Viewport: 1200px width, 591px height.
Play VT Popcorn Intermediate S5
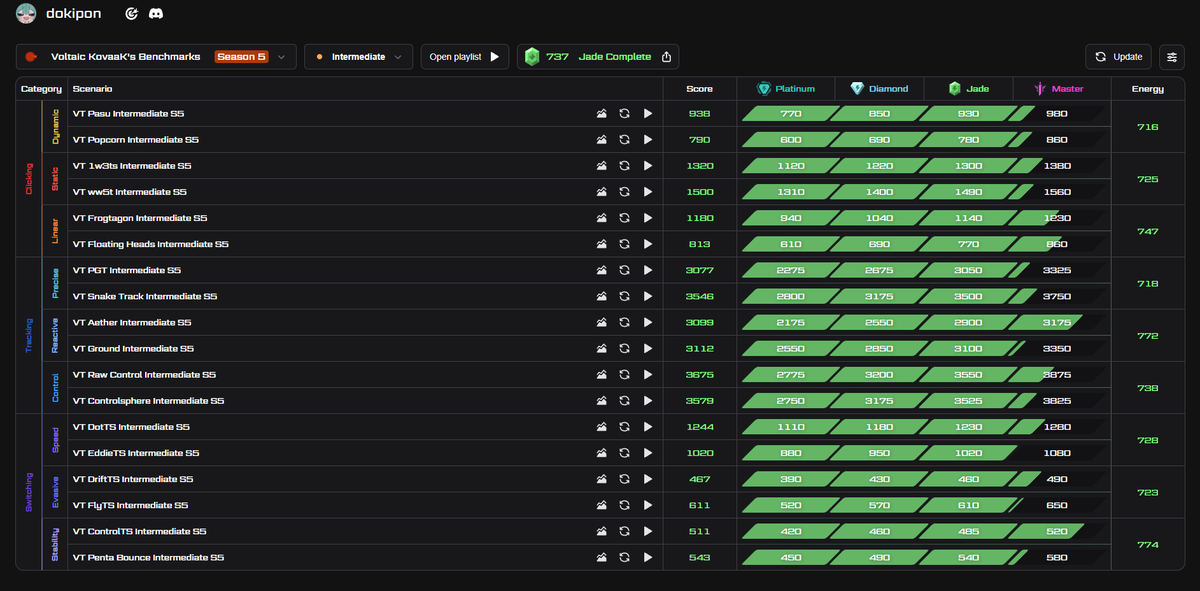click(648, 140)
